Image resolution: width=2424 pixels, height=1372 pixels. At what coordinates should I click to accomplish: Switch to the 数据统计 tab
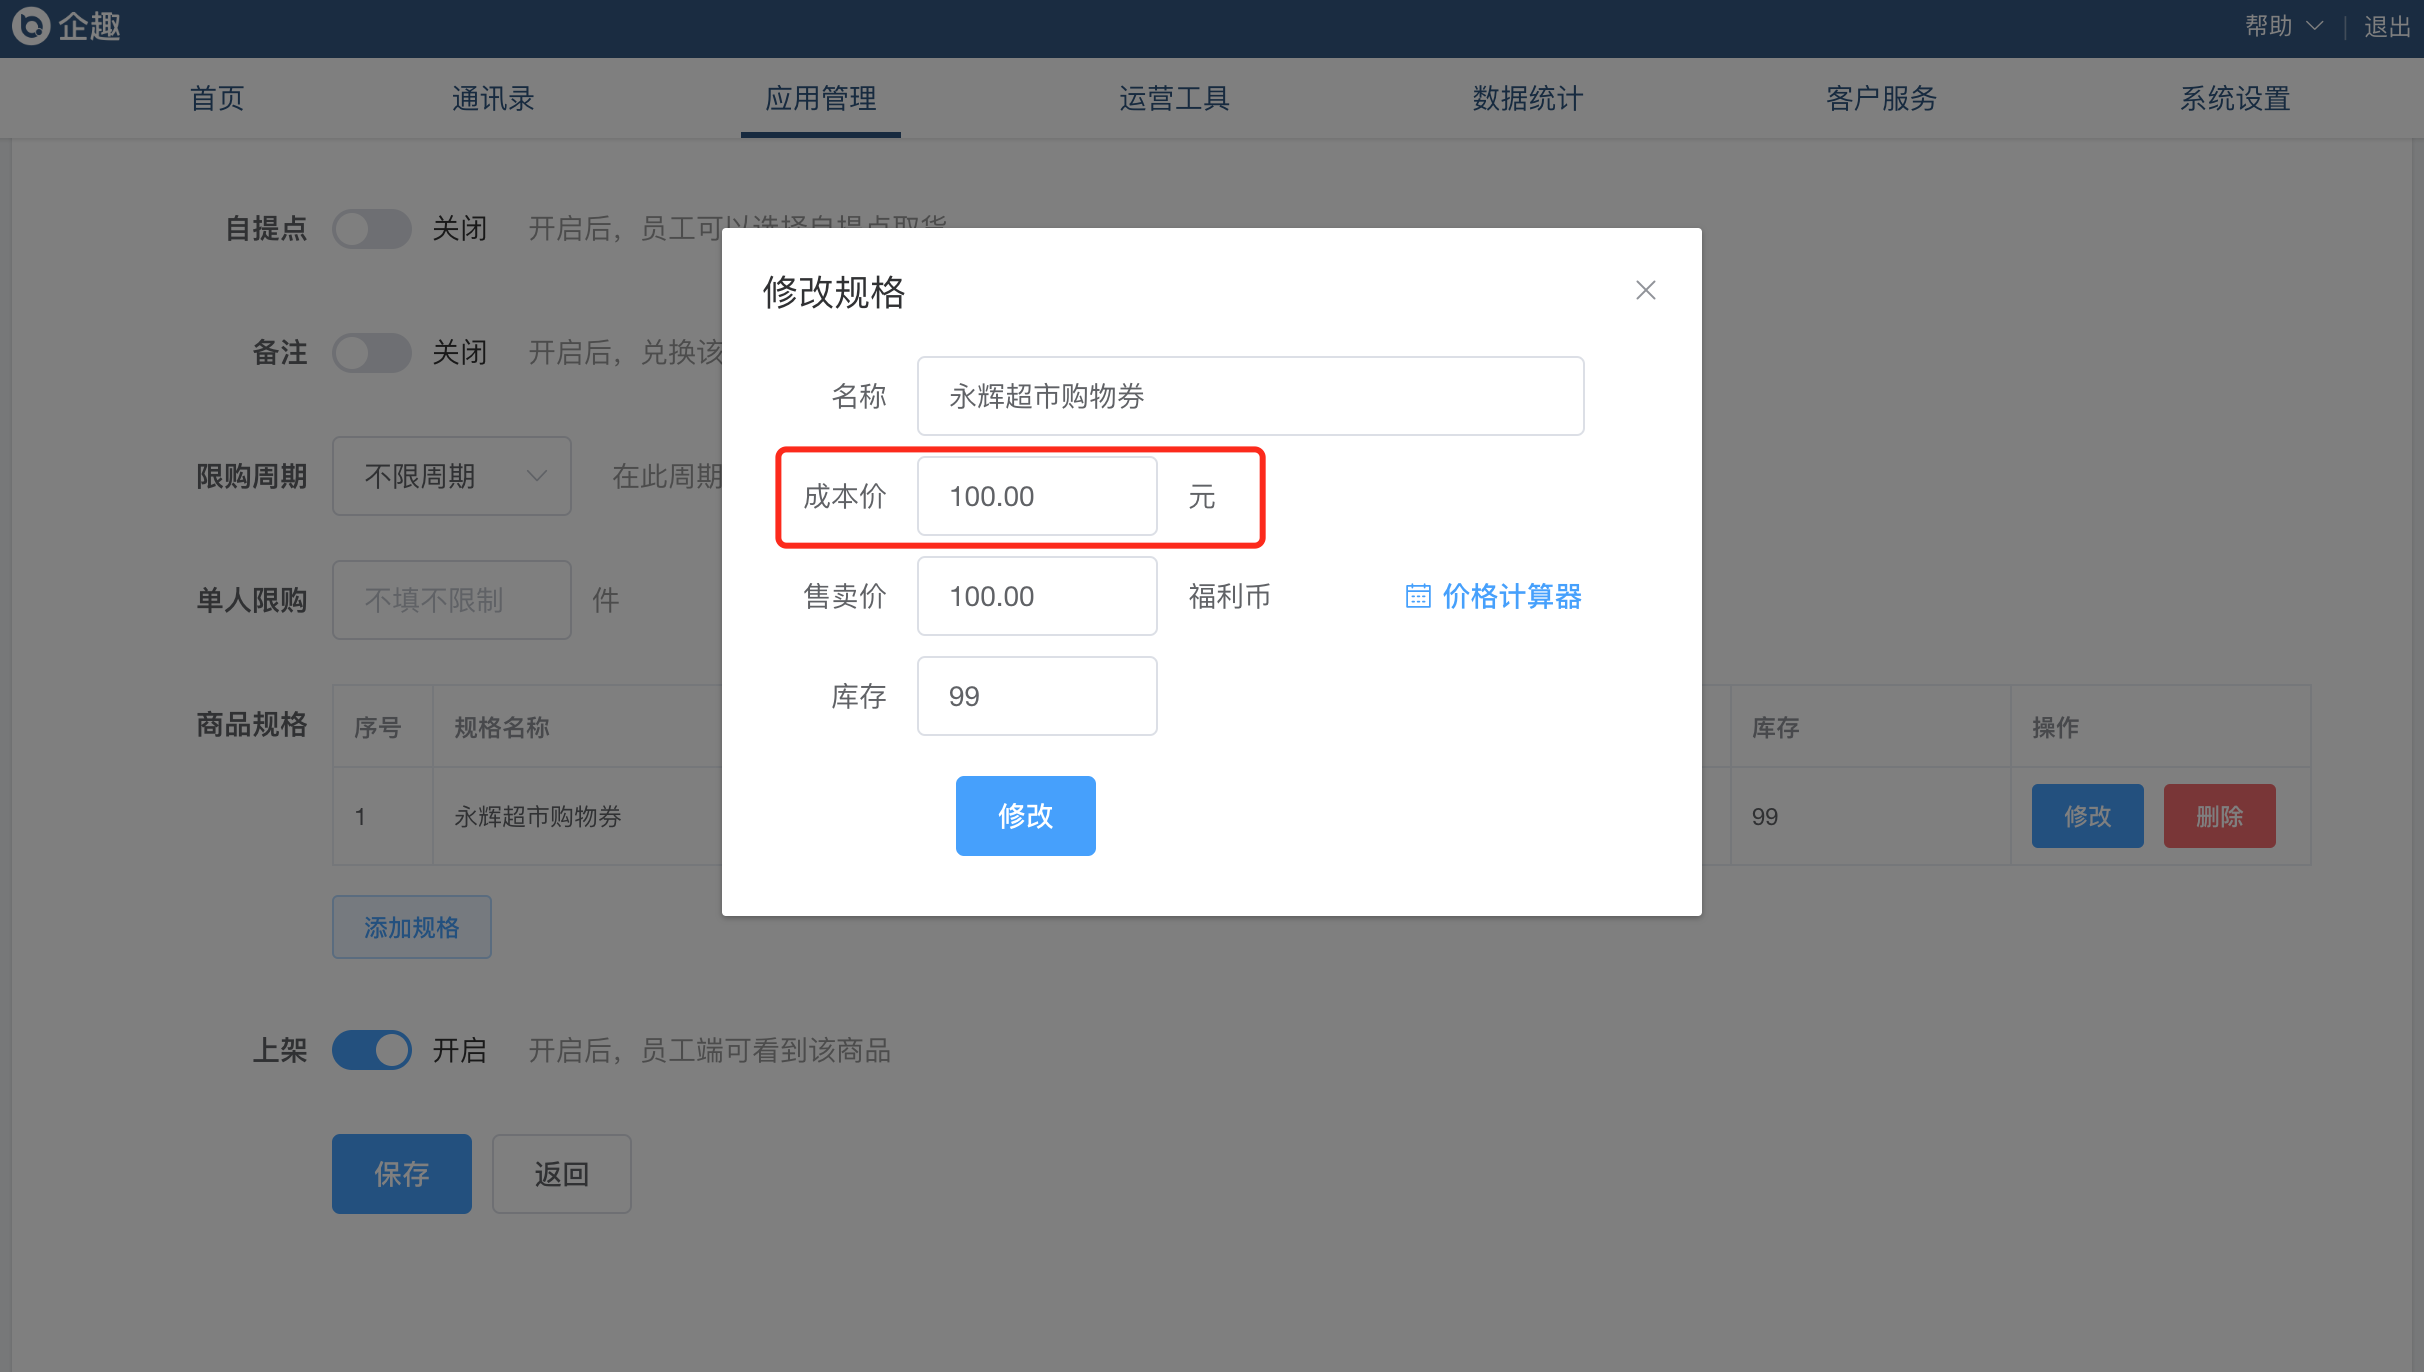(1527, 98)
